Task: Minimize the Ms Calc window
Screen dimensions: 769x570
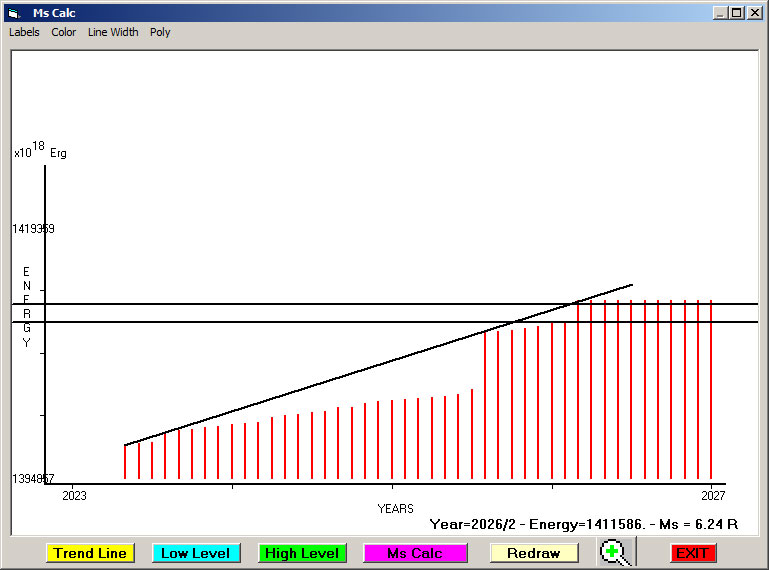Action: click(x=719, y=13)
